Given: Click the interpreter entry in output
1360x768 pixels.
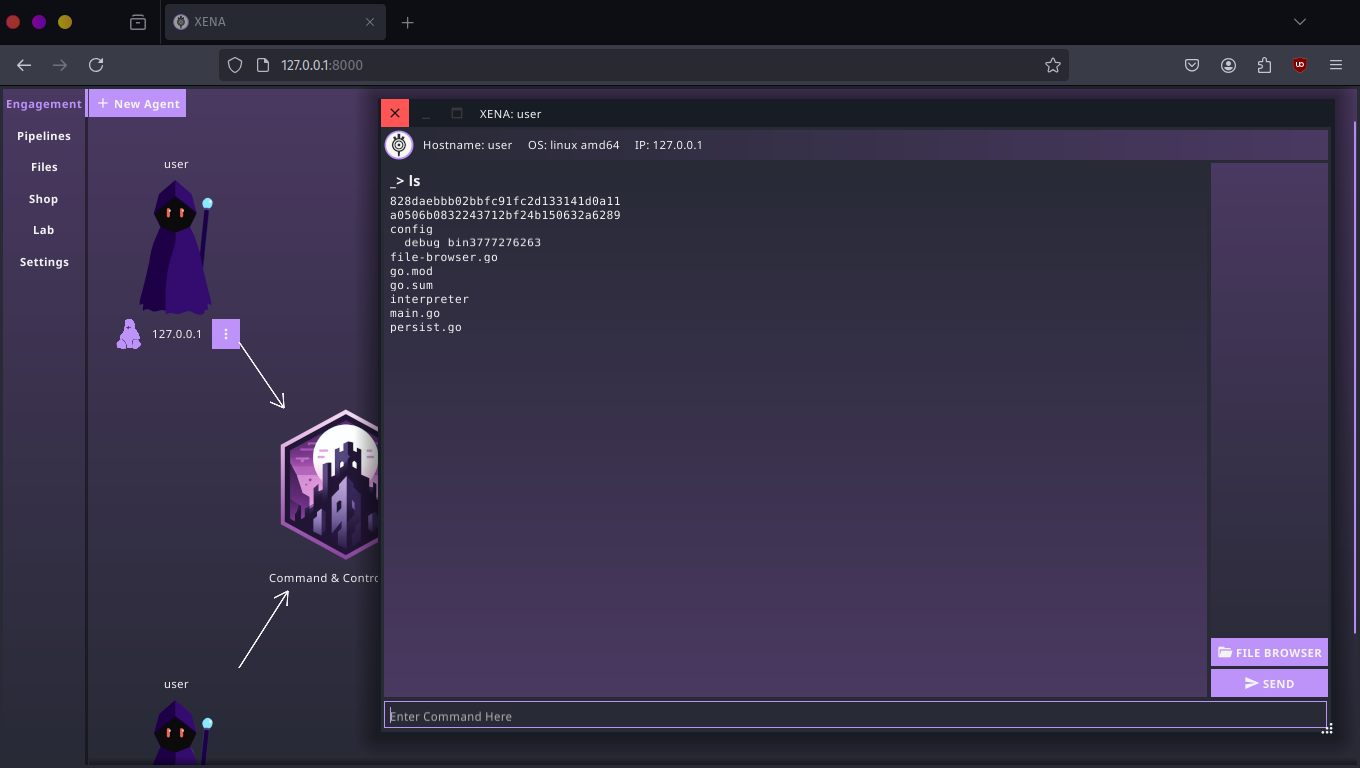Looking at the screenshot, I should [429, 299].
